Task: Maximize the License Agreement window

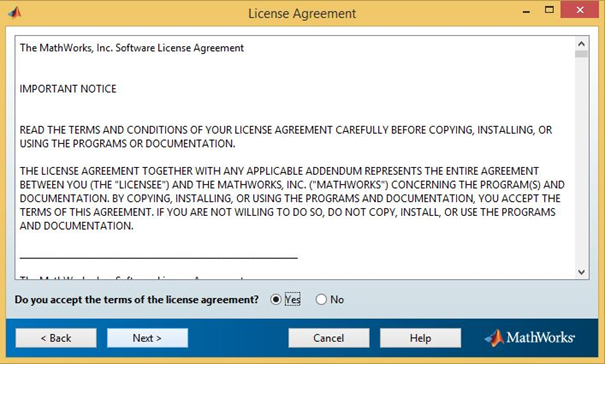Action: tap(549, 10)
